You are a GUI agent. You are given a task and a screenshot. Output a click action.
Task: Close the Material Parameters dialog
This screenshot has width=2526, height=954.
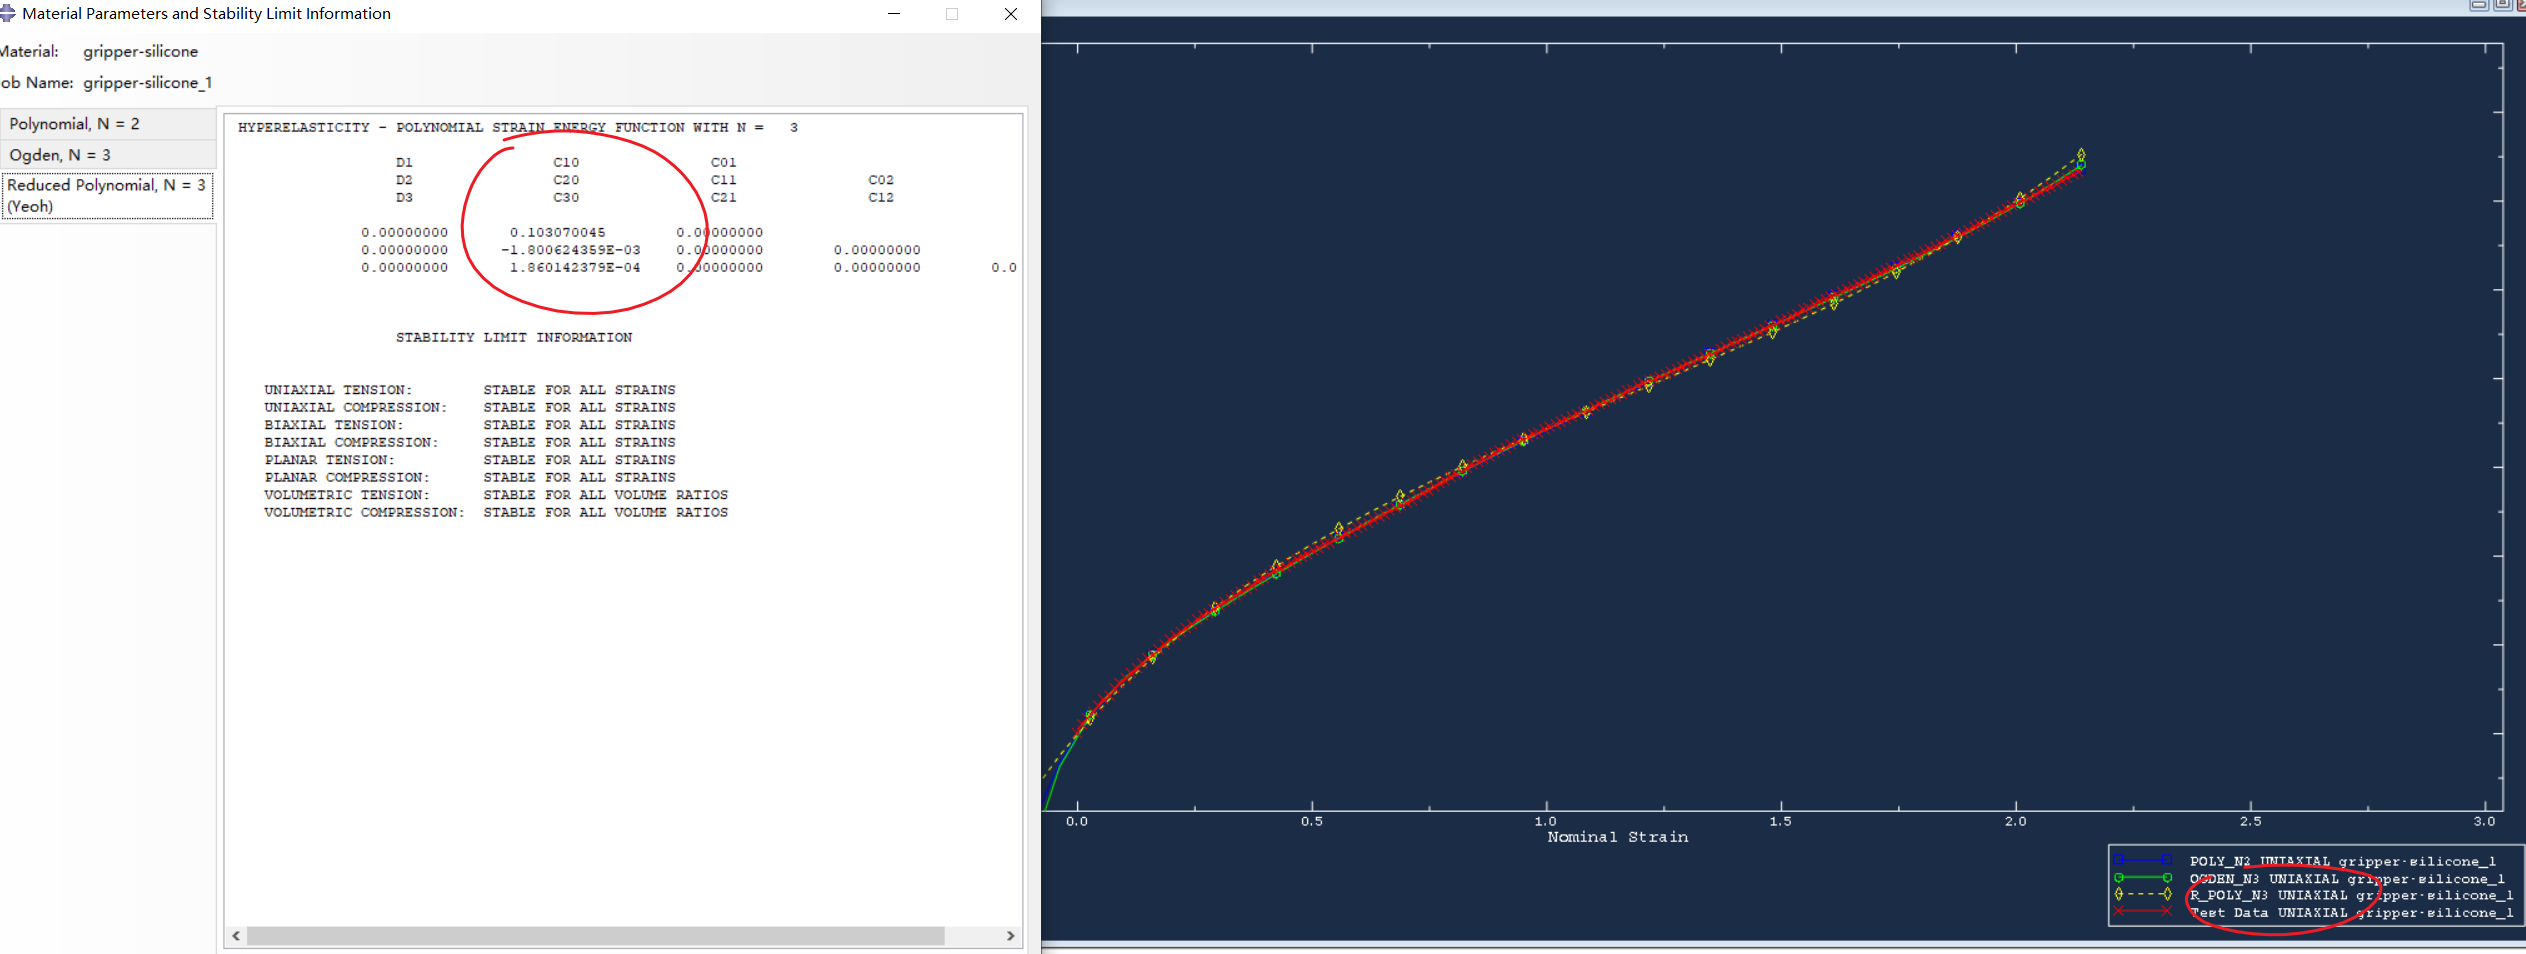[x=1010, y=14]
